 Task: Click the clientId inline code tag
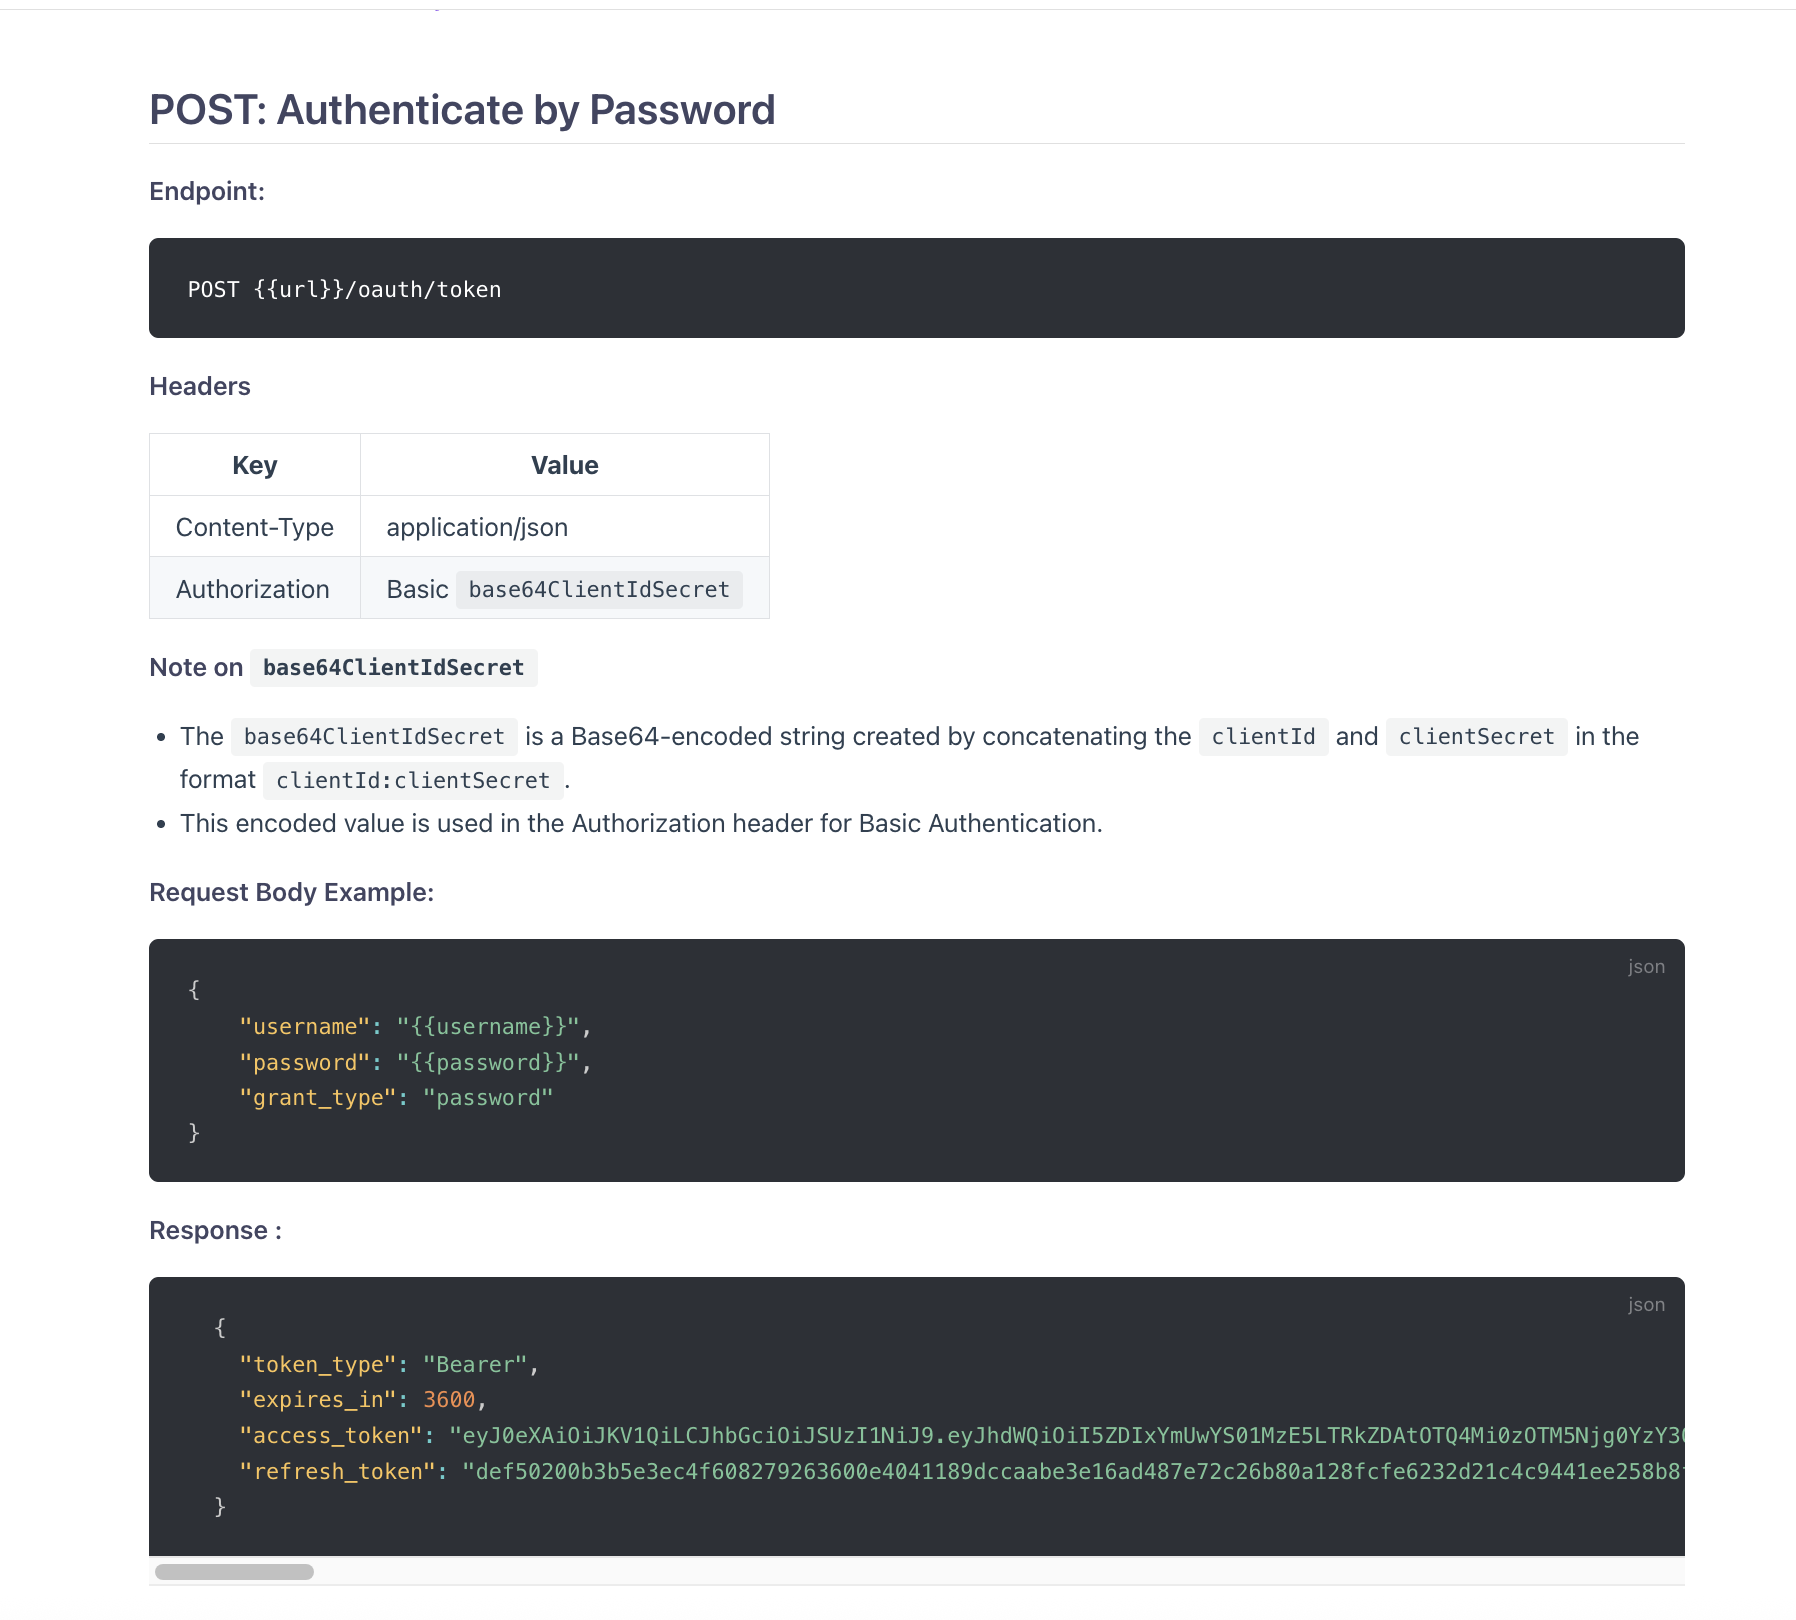1263,737
